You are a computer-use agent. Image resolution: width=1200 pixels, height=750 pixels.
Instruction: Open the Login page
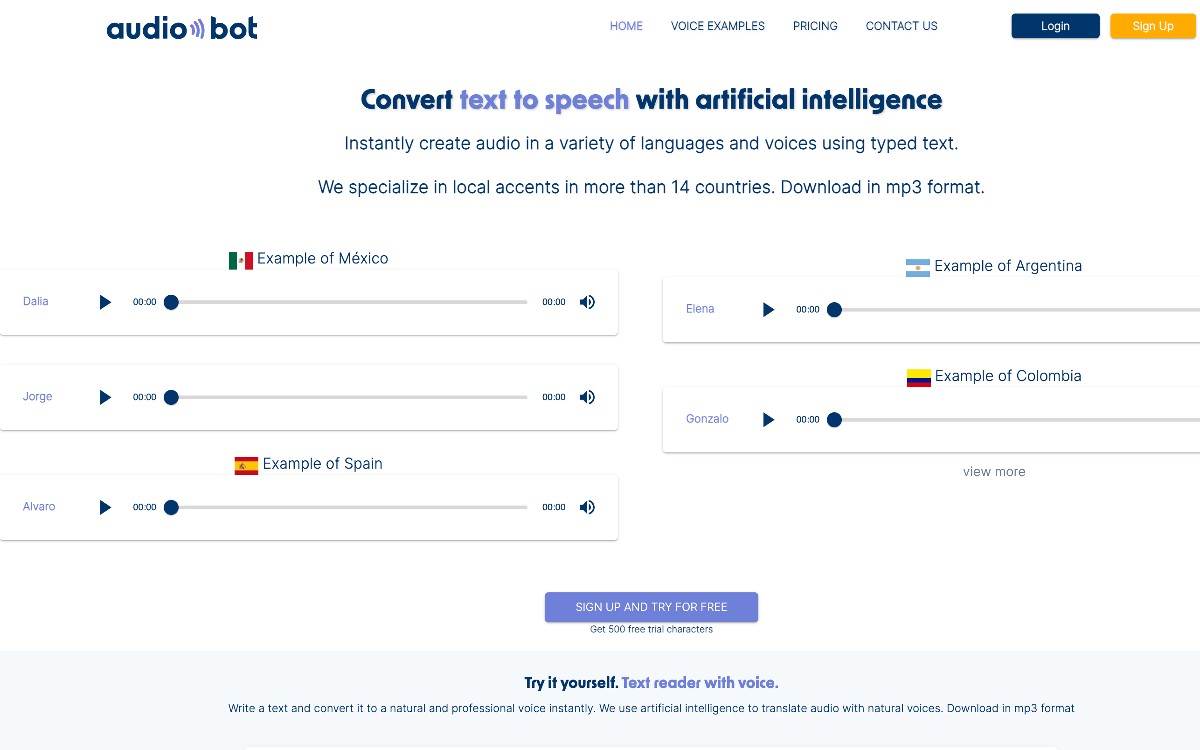point(1055,26)
